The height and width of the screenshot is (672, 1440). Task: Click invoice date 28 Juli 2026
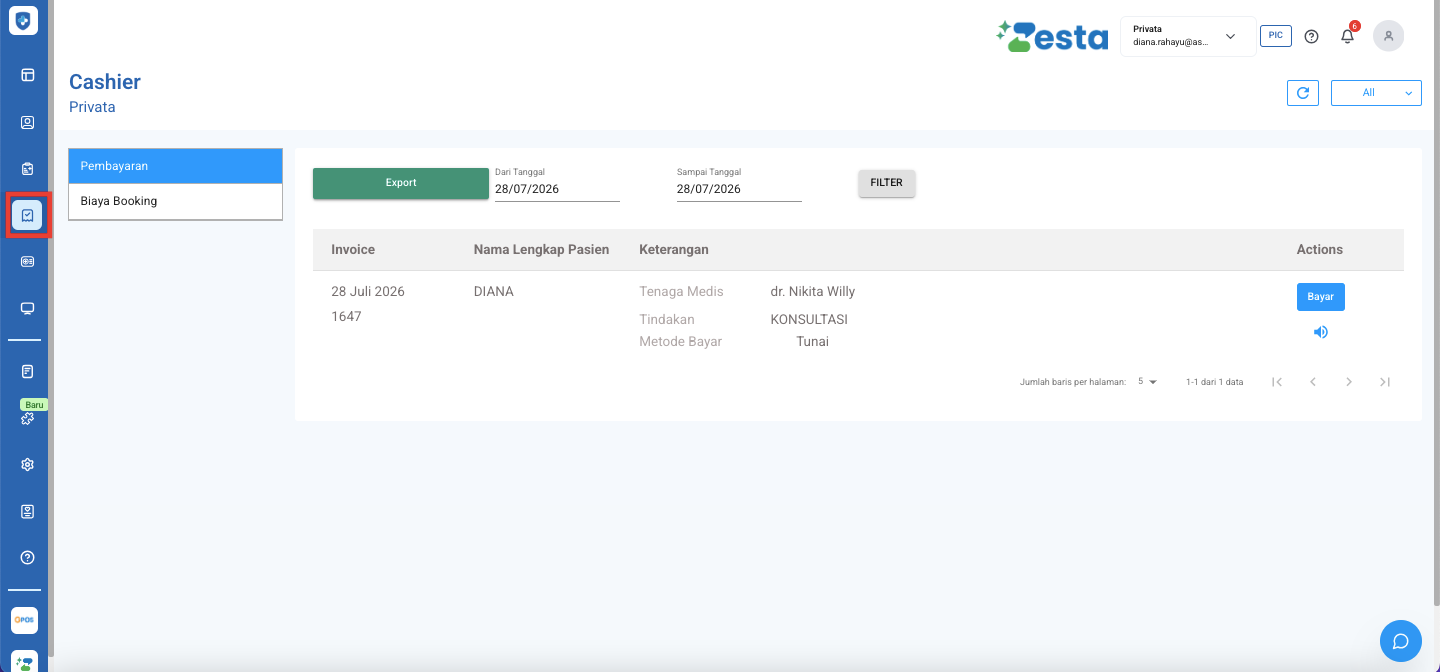click(368, 292)
